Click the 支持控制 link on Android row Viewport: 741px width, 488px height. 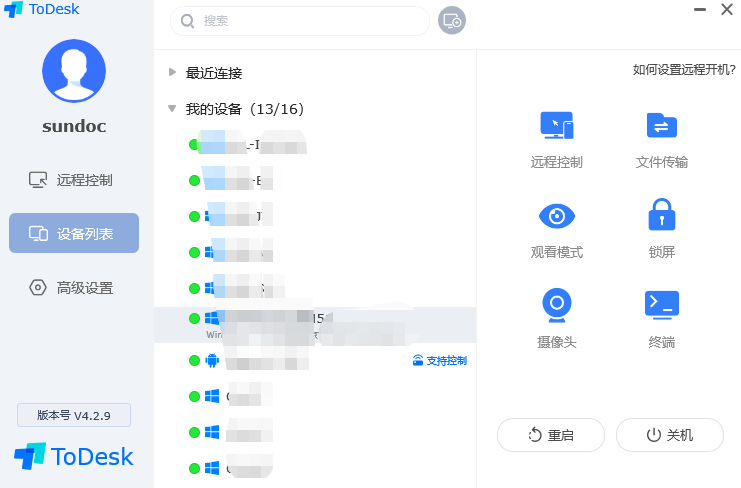point(440,361)
